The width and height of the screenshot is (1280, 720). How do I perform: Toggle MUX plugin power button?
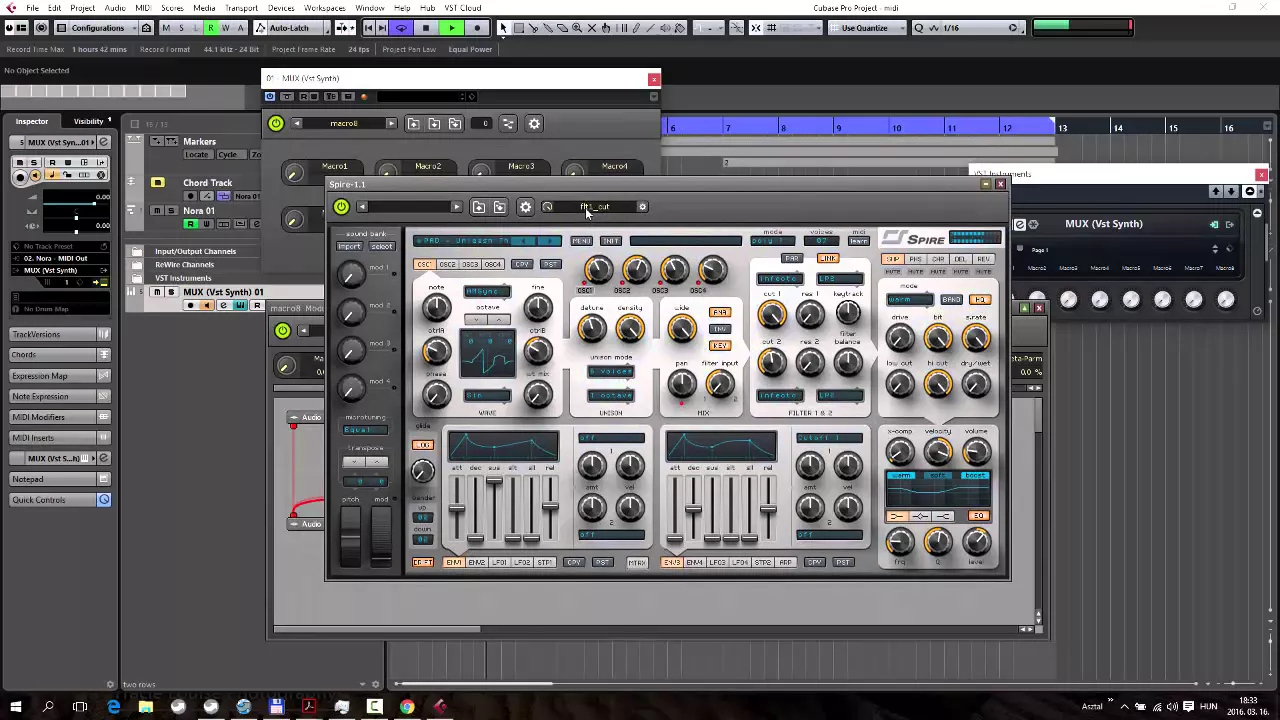click(276, 124)
